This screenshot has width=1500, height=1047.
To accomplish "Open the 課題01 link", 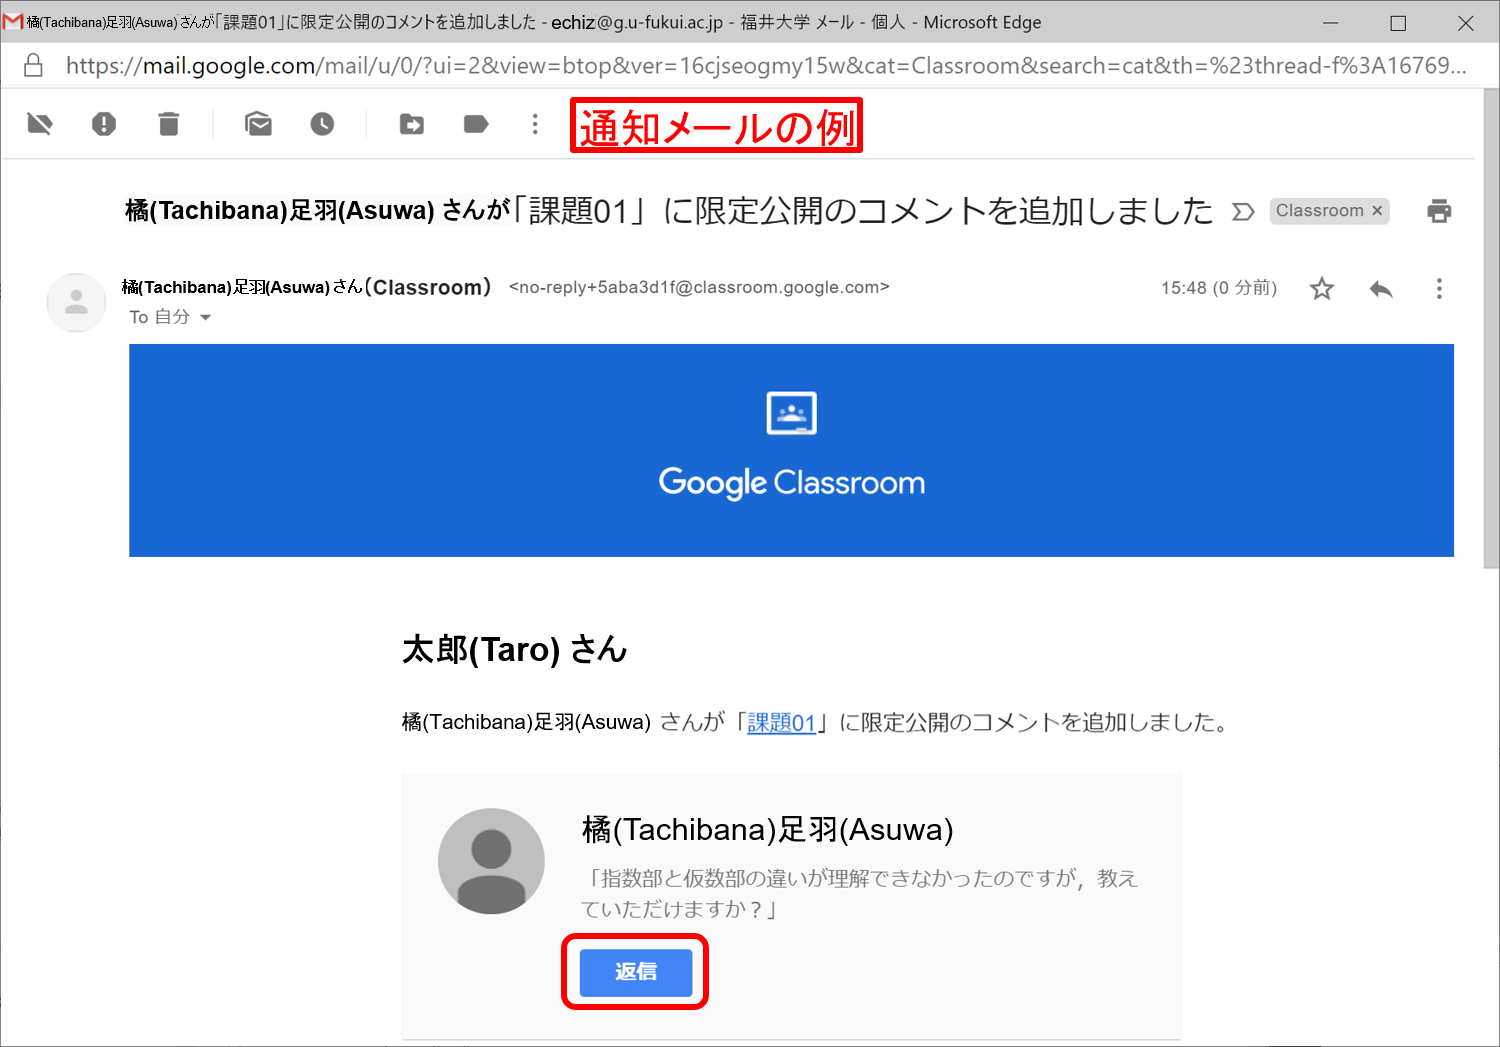I will point(782,722).
